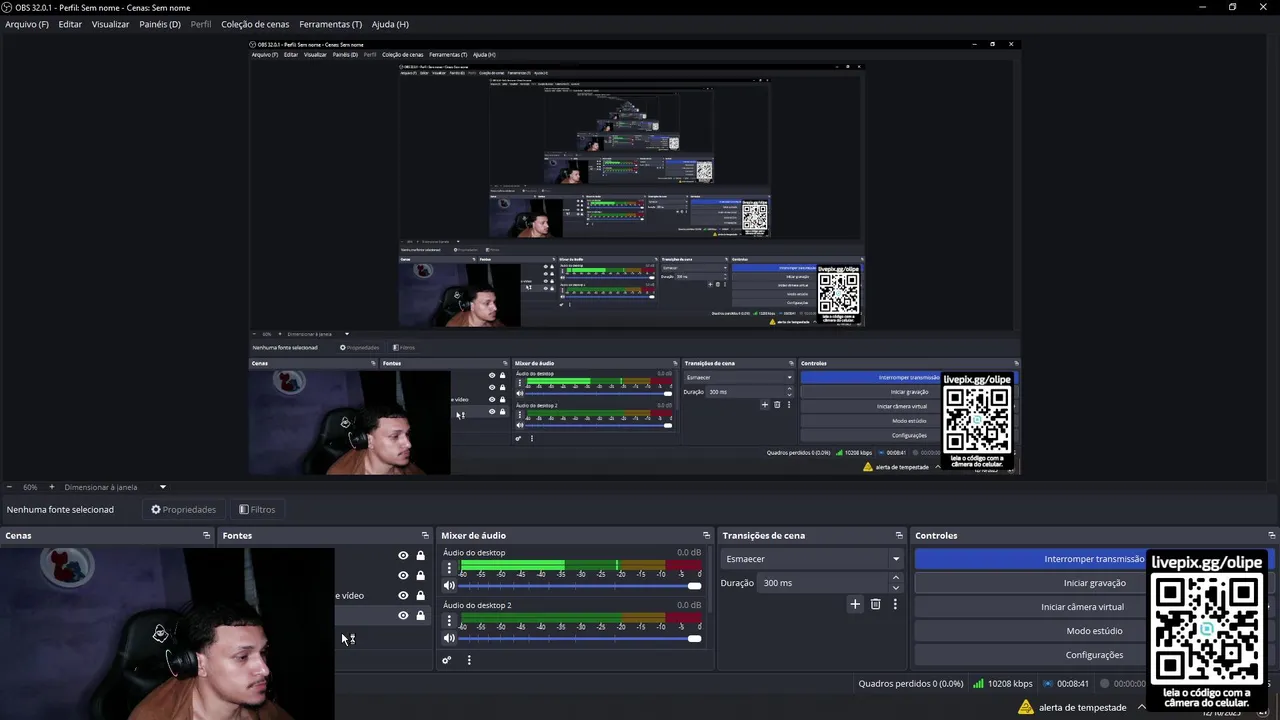This screenshot has height=720, width=1280.
Task: Click the 60% zoom level value
Action: point(30,487)
